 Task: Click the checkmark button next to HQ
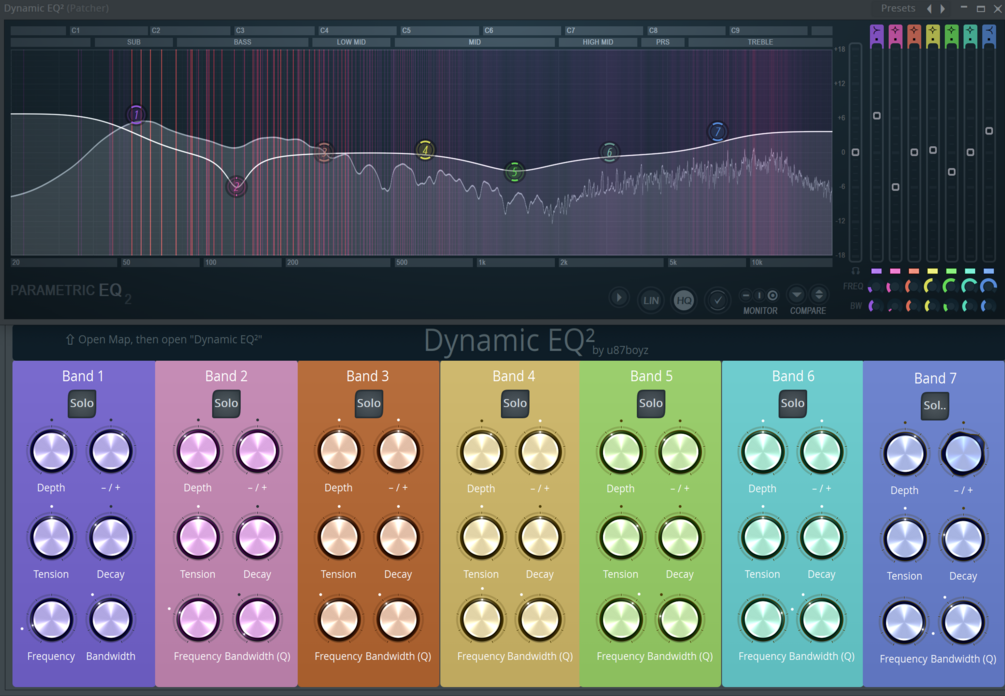[x=717, y=299]
